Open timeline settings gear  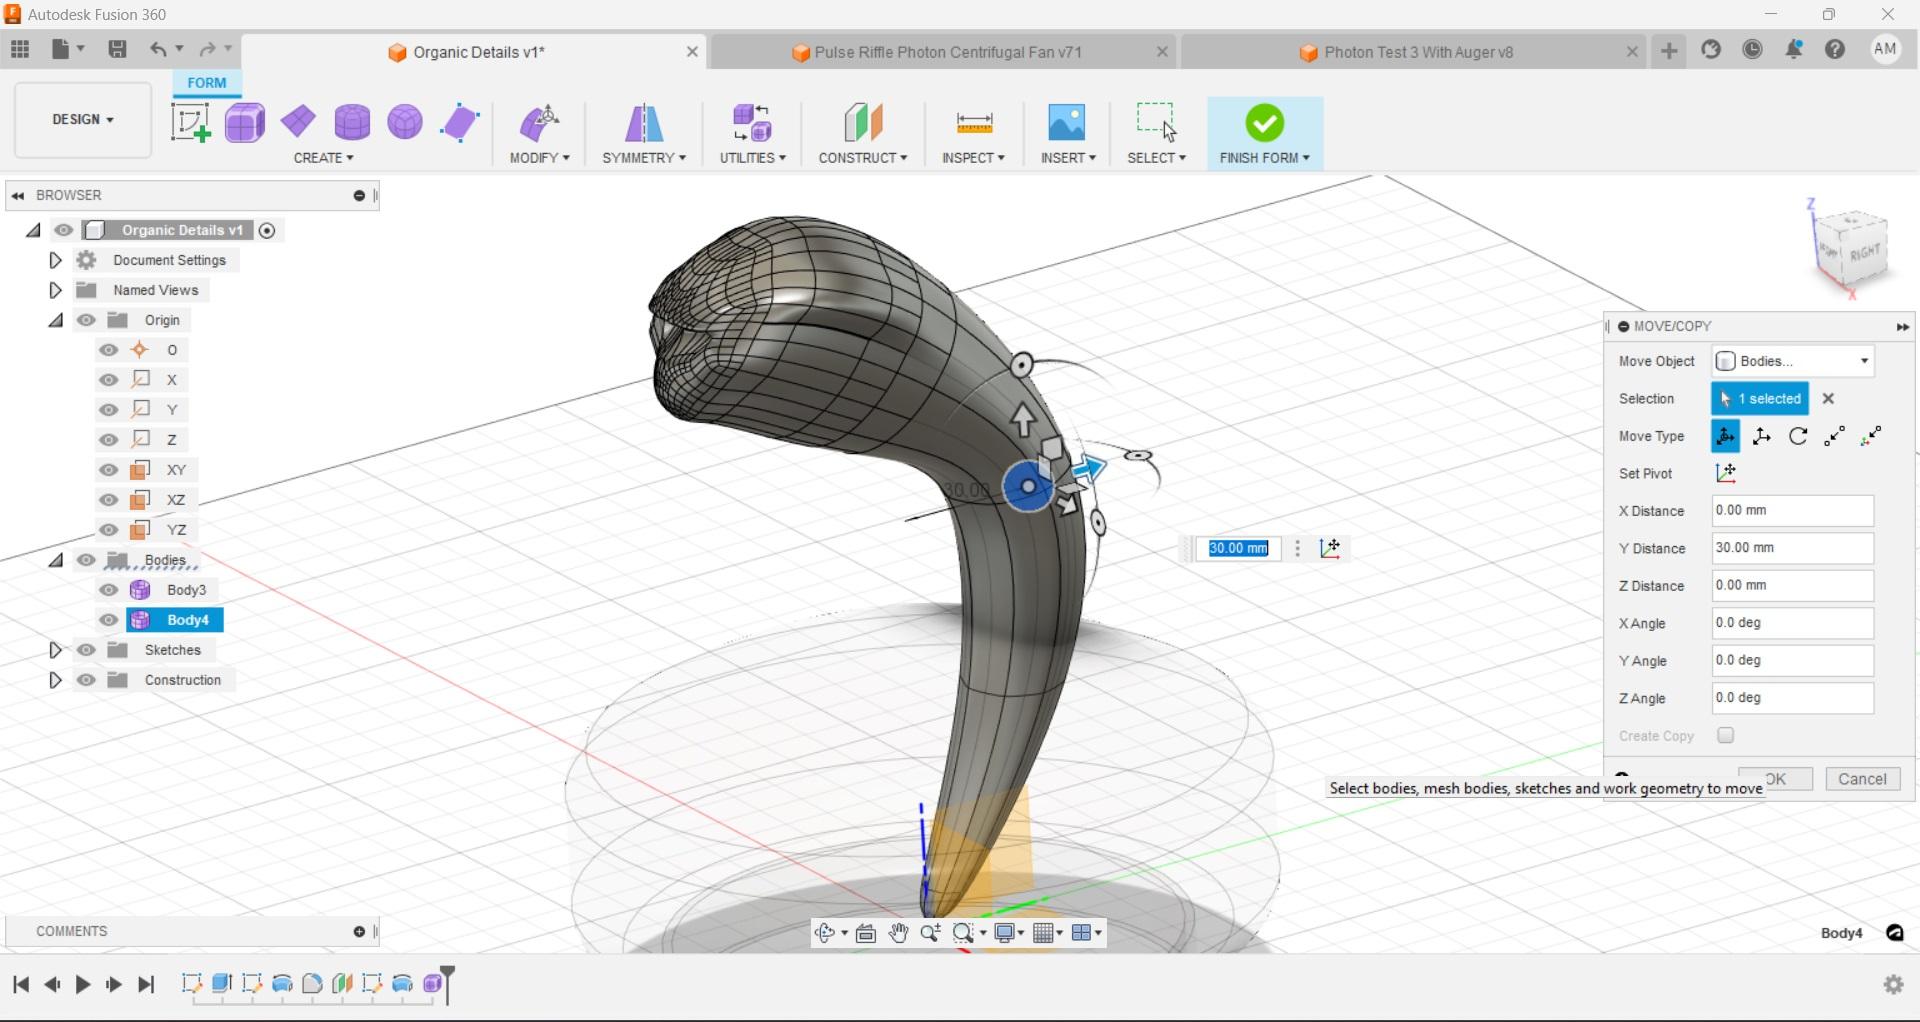click(1894, 985)
